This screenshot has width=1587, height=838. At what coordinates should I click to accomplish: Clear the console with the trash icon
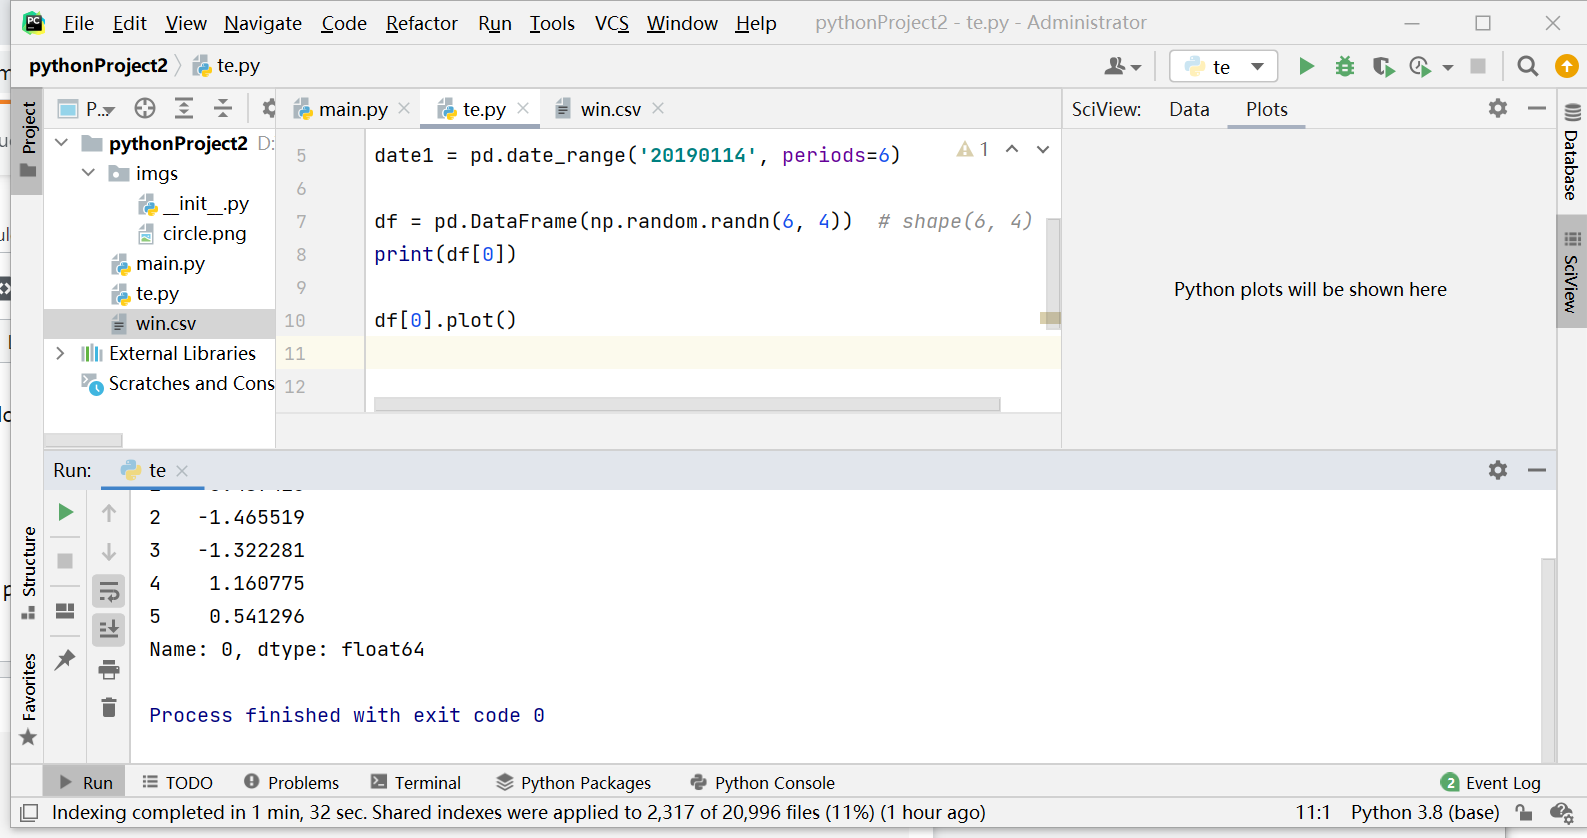click(109, 708)
